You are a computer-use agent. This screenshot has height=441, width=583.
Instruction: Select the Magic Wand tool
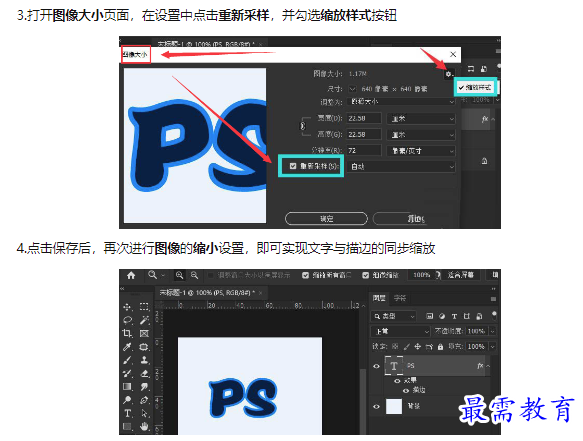pyautogui.click(x=144, y=320)
